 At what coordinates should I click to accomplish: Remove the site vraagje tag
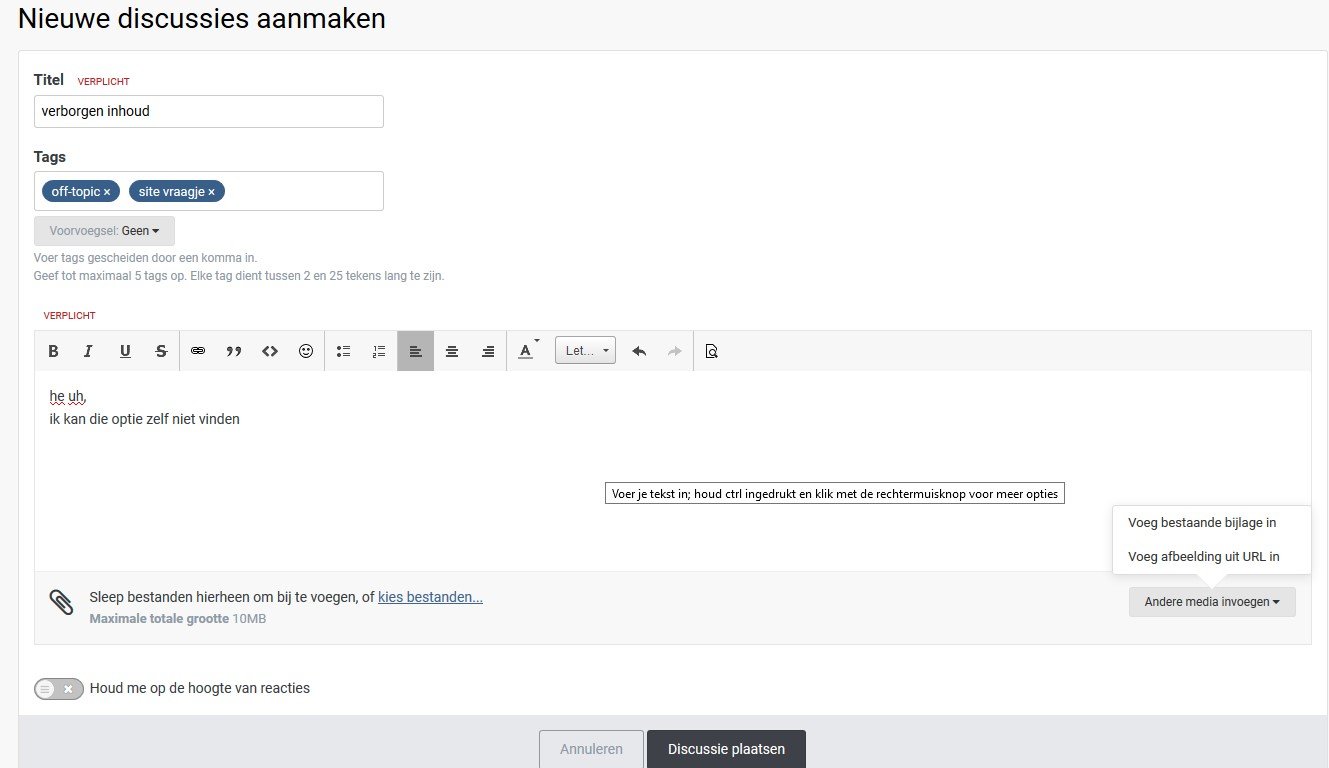(x=211, y=191)
